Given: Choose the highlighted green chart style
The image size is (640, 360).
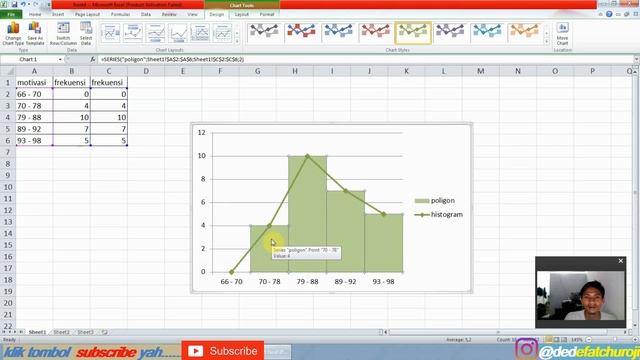Looking at the screenshot, I should pos(413,33).
